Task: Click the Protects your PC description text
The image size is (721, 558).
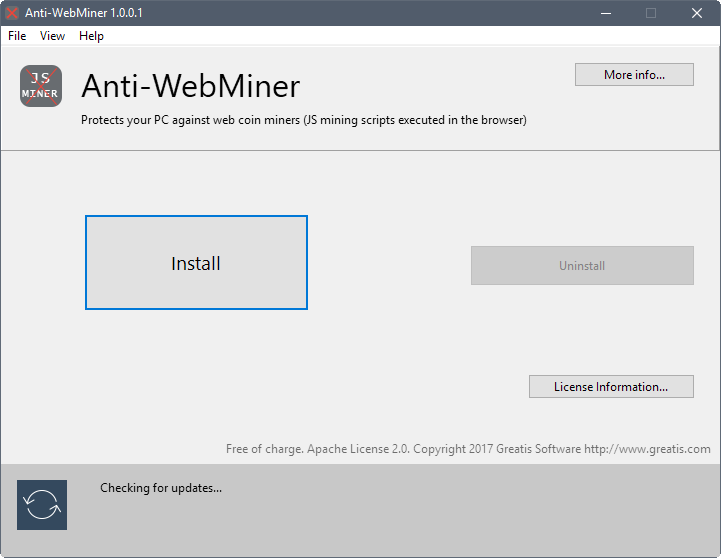Action: (303, 120)
